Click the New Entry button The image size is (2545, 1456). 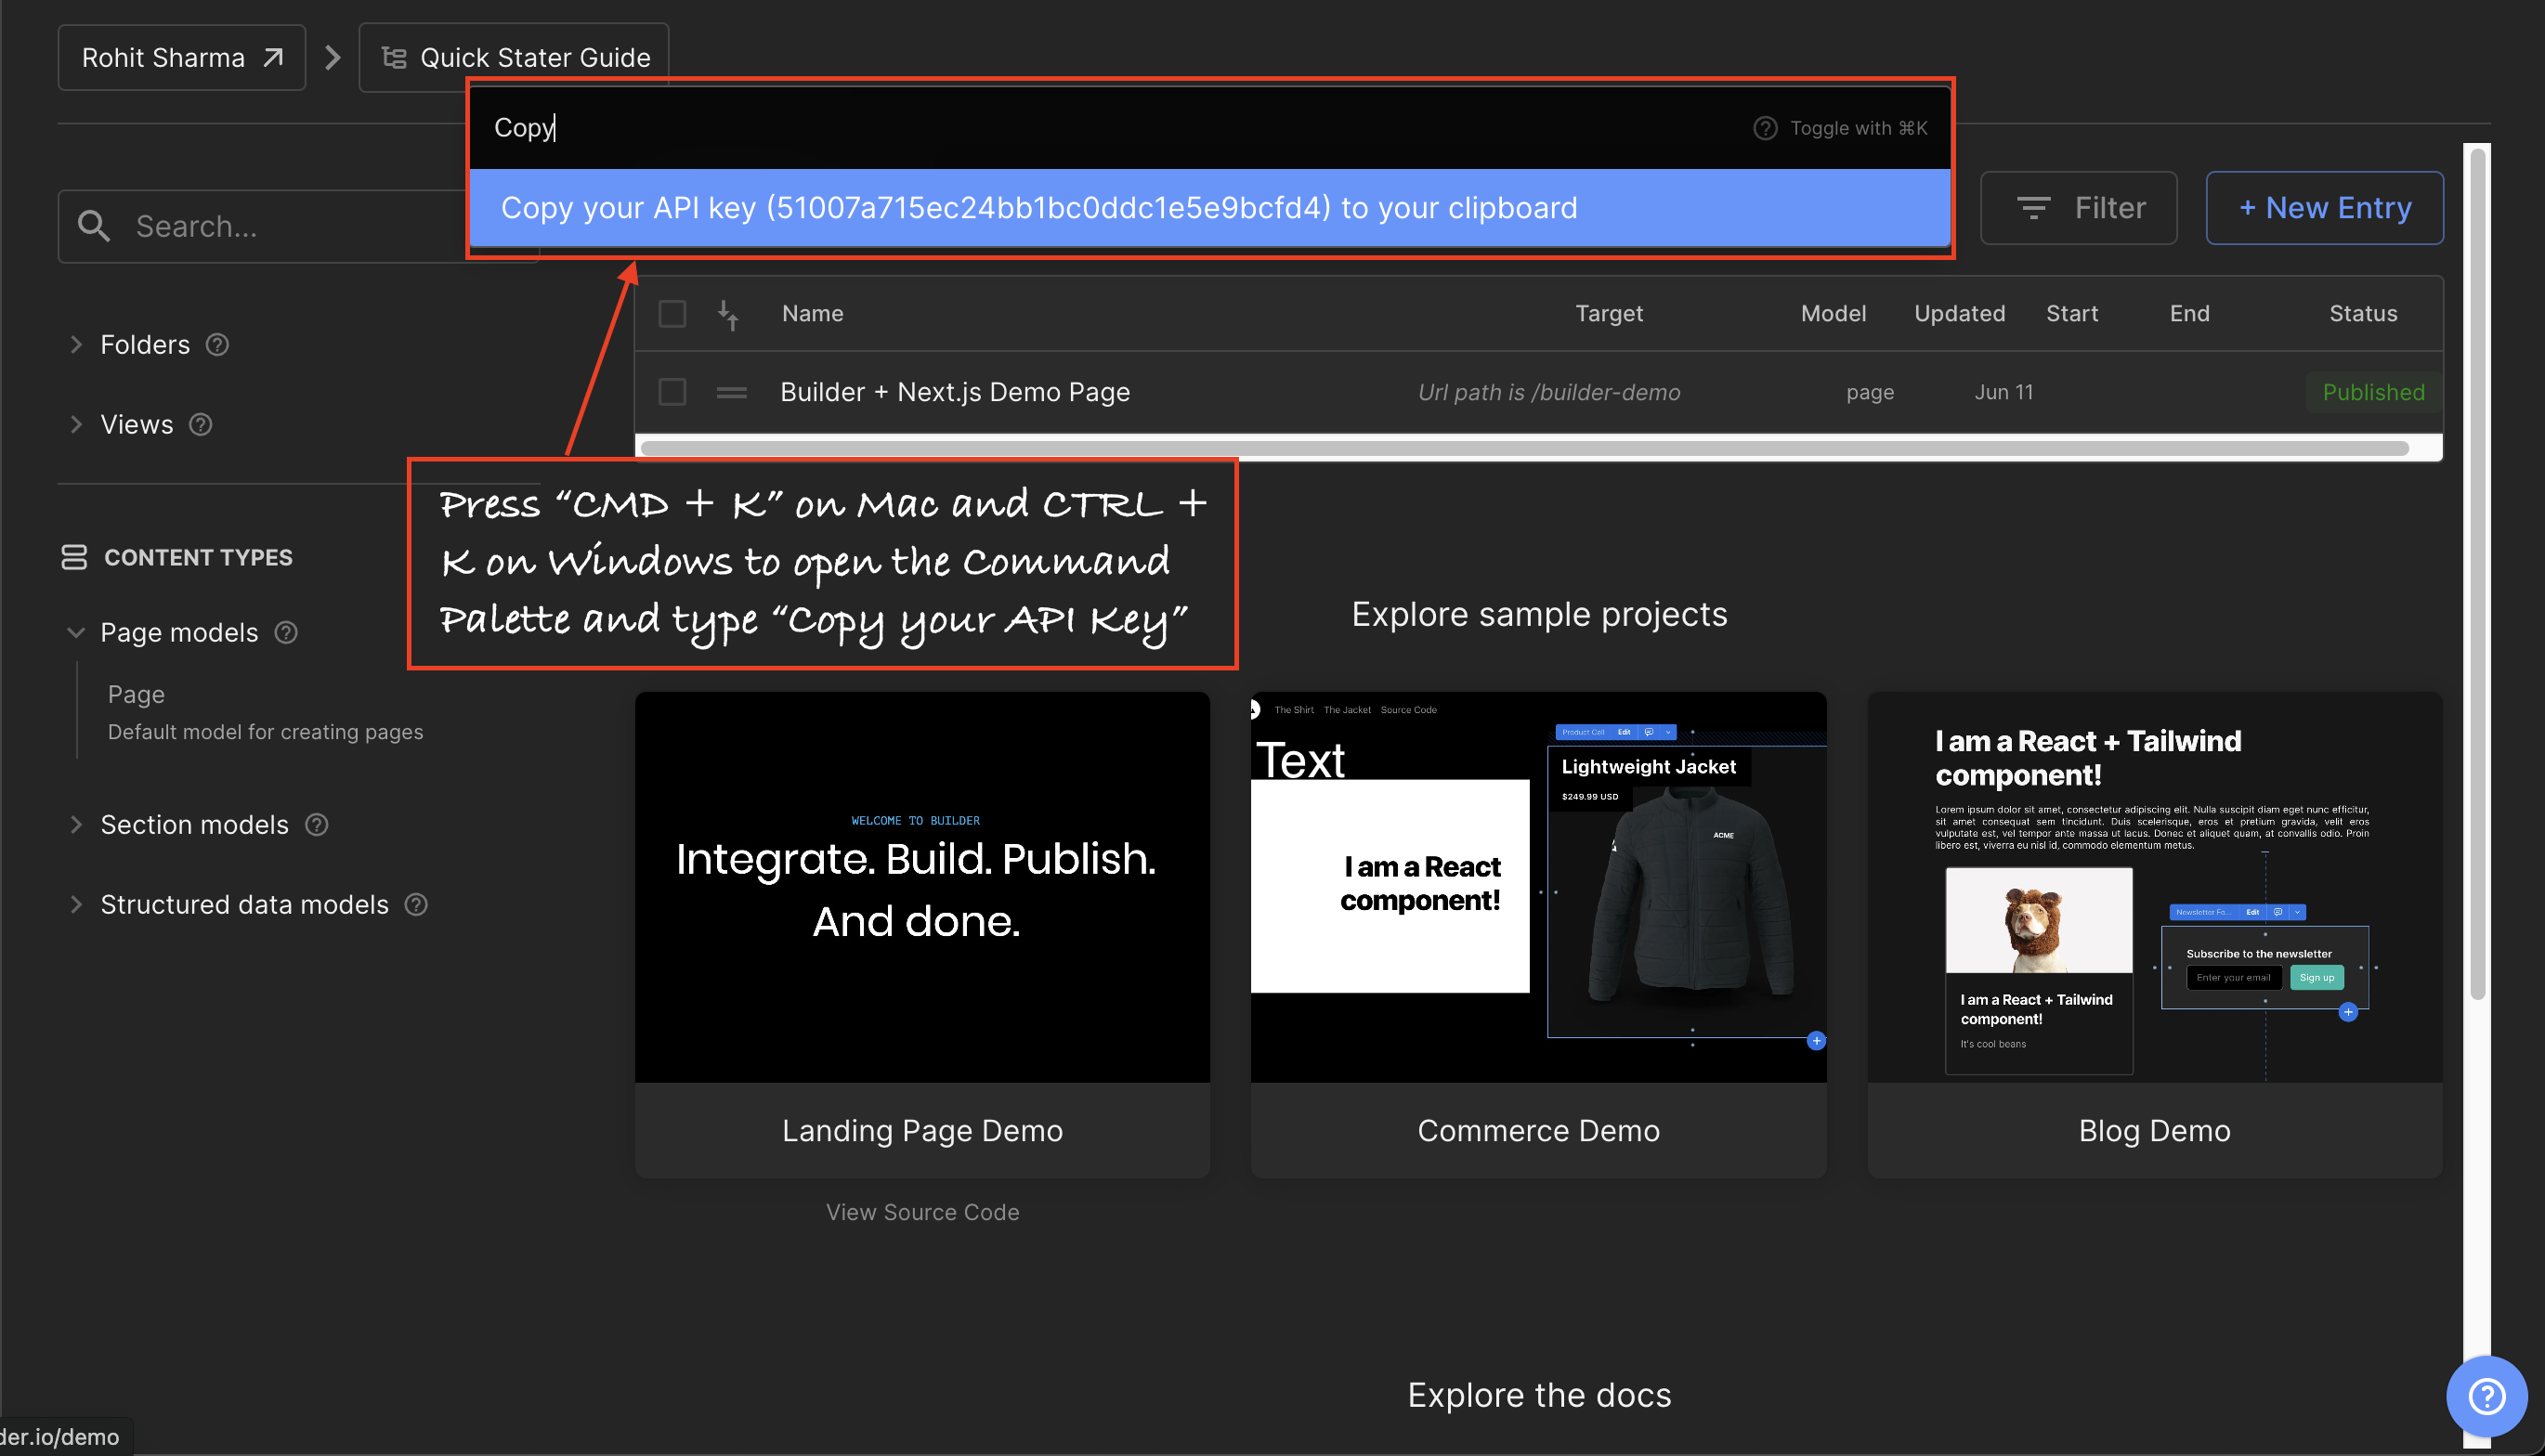(2324, 208)
